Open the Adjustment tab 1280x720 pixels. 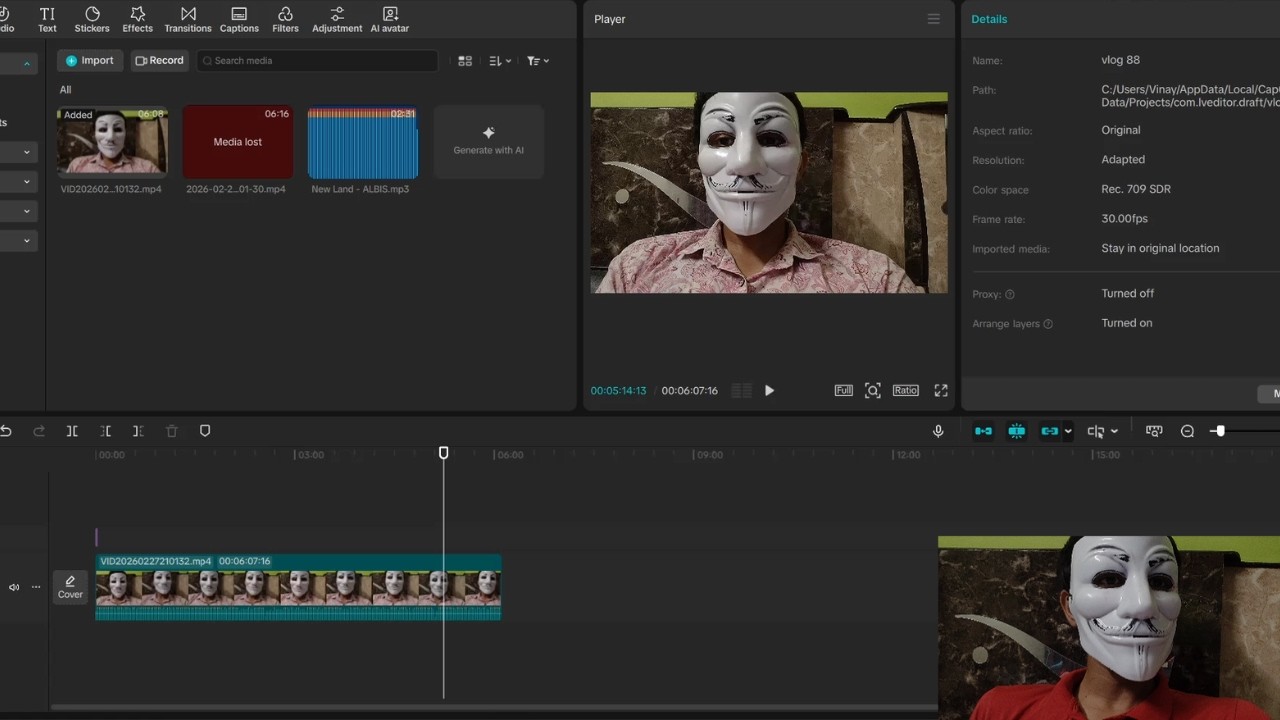337,19
